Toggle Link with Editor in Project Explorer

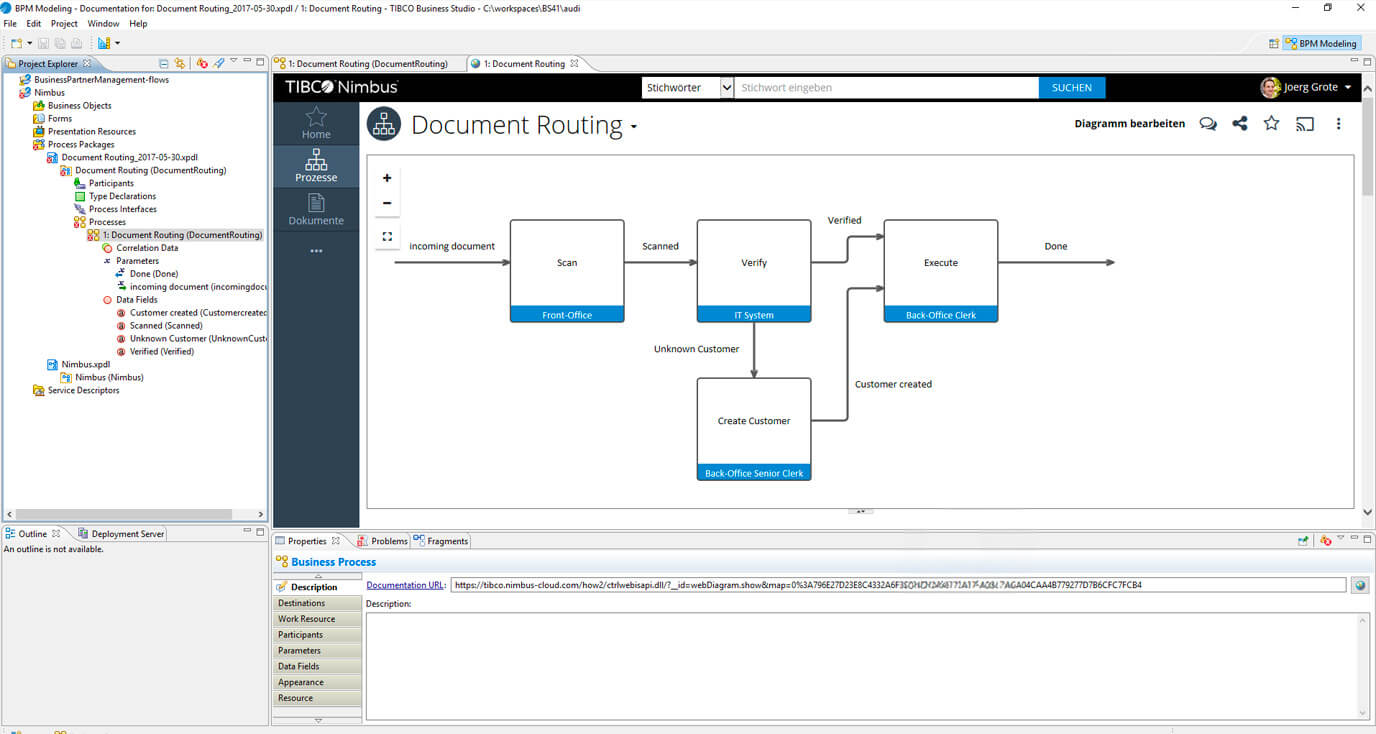pos(180,63)
